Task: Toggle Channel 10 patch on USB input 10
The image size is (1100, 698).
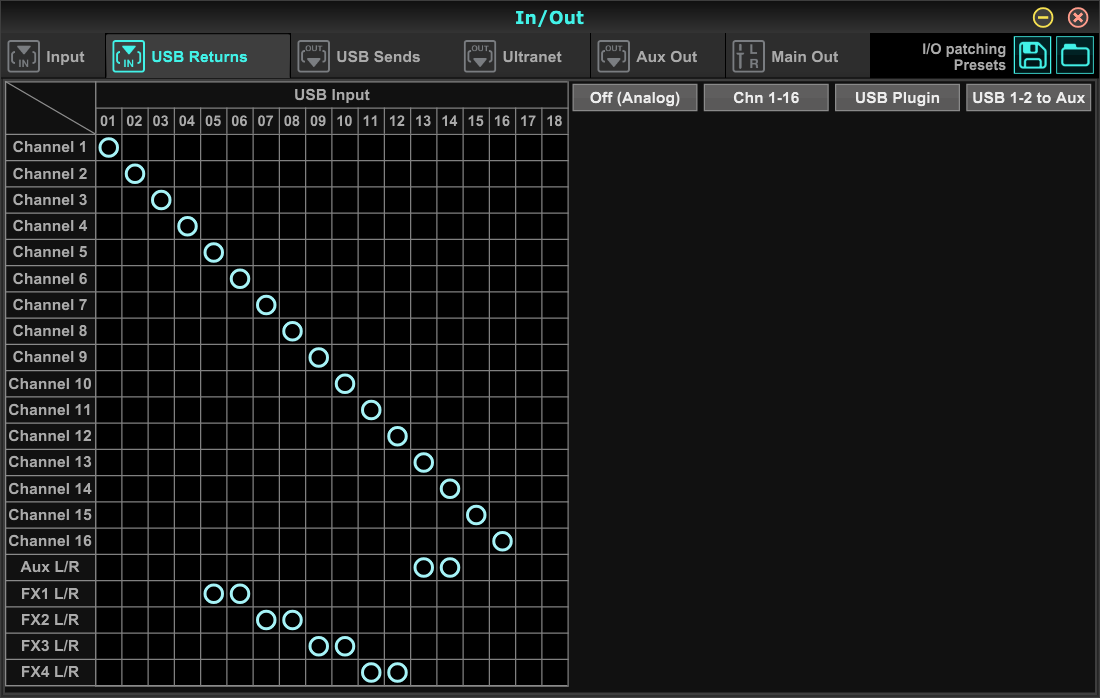Action: point(344,384)
